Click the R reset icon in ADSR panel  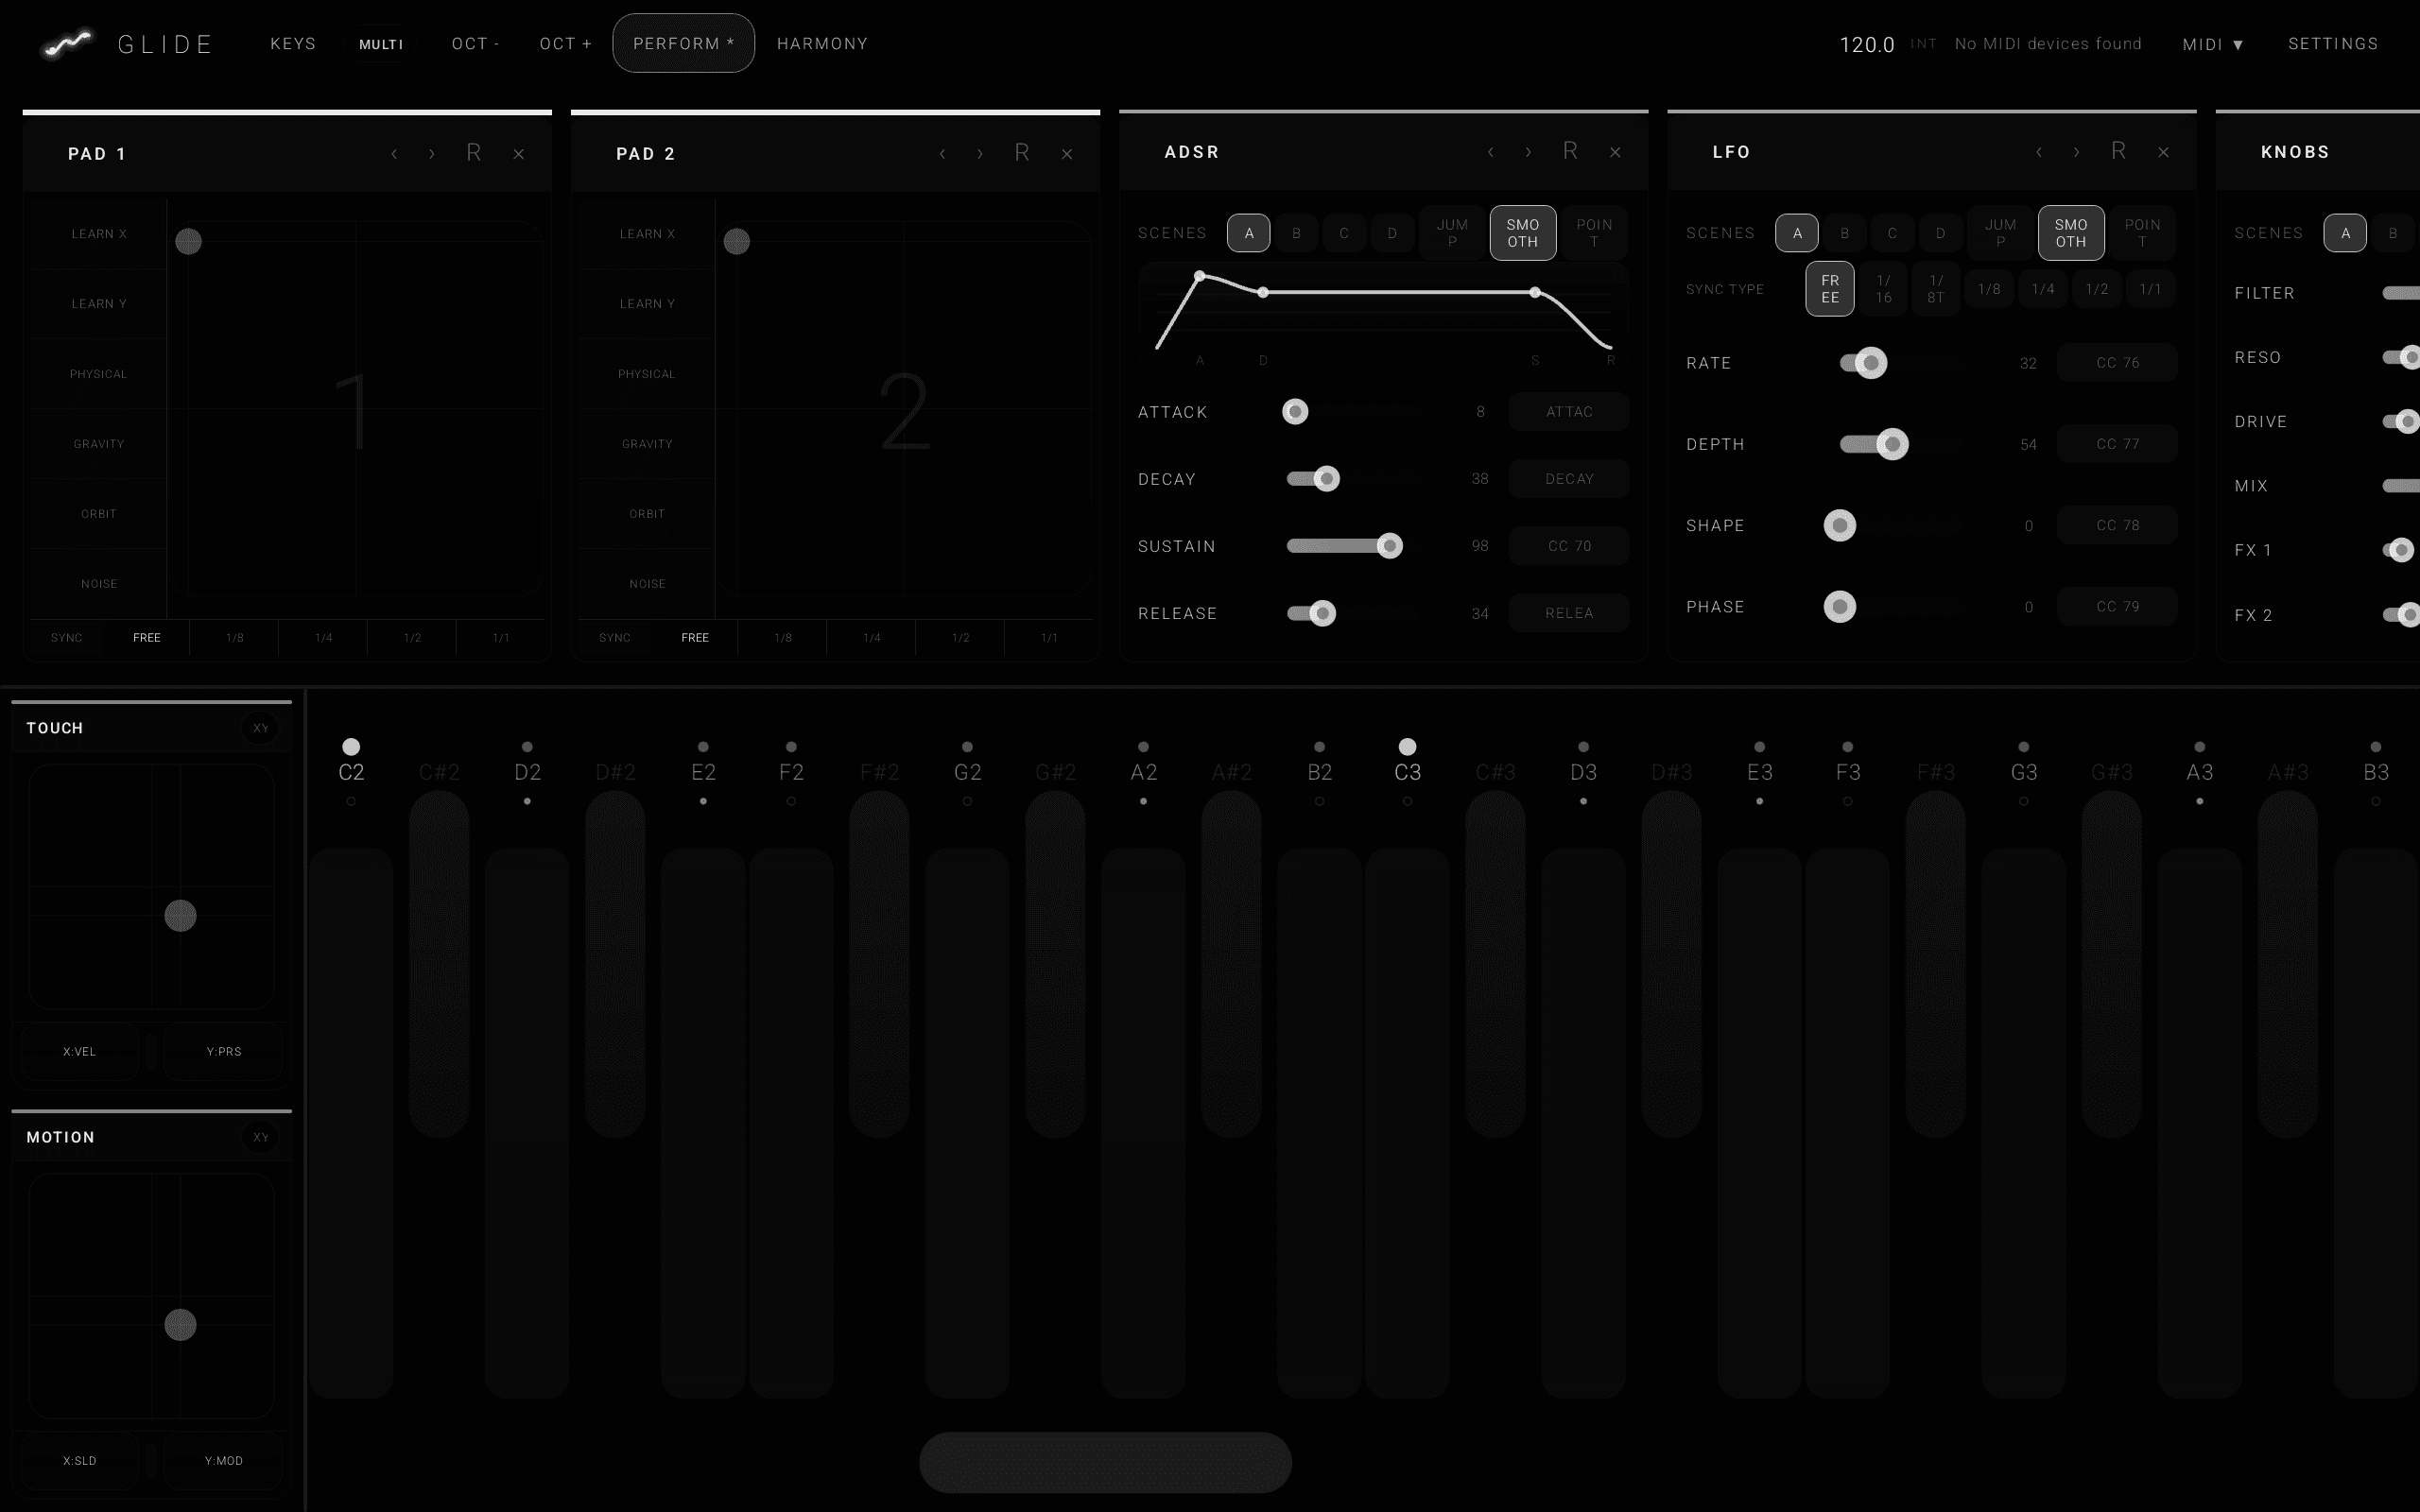pos(1570,151)
